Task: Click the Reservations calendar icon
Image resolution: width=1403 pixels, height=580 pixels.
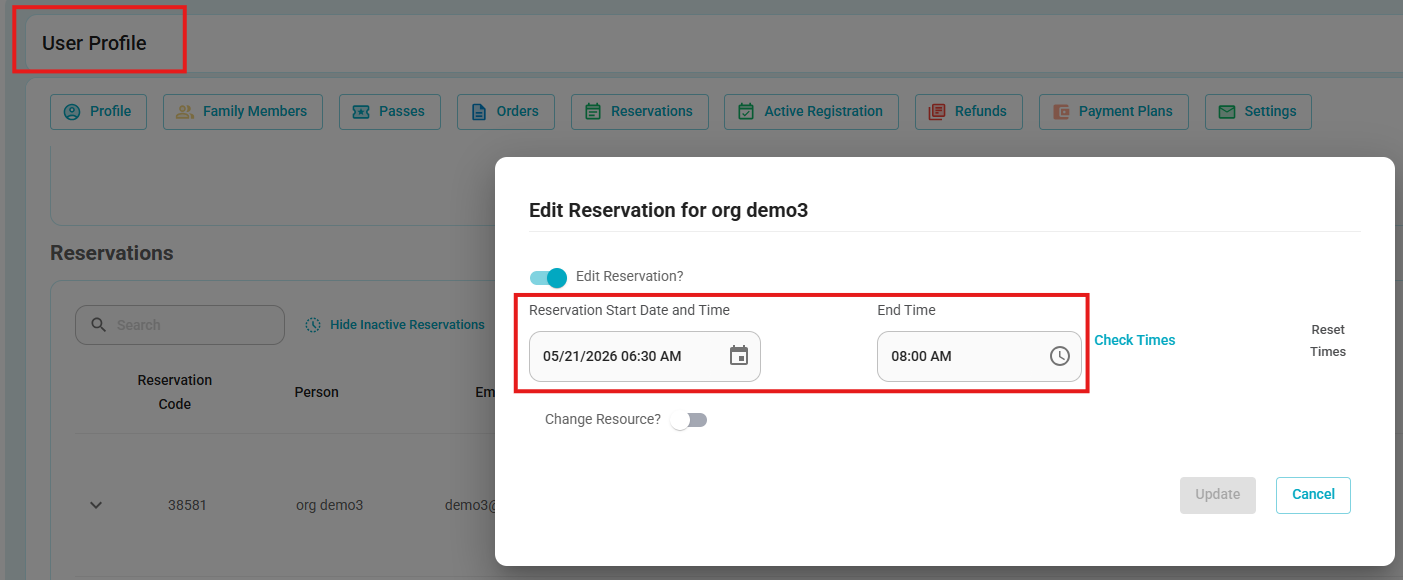Action: coord(593,111)
